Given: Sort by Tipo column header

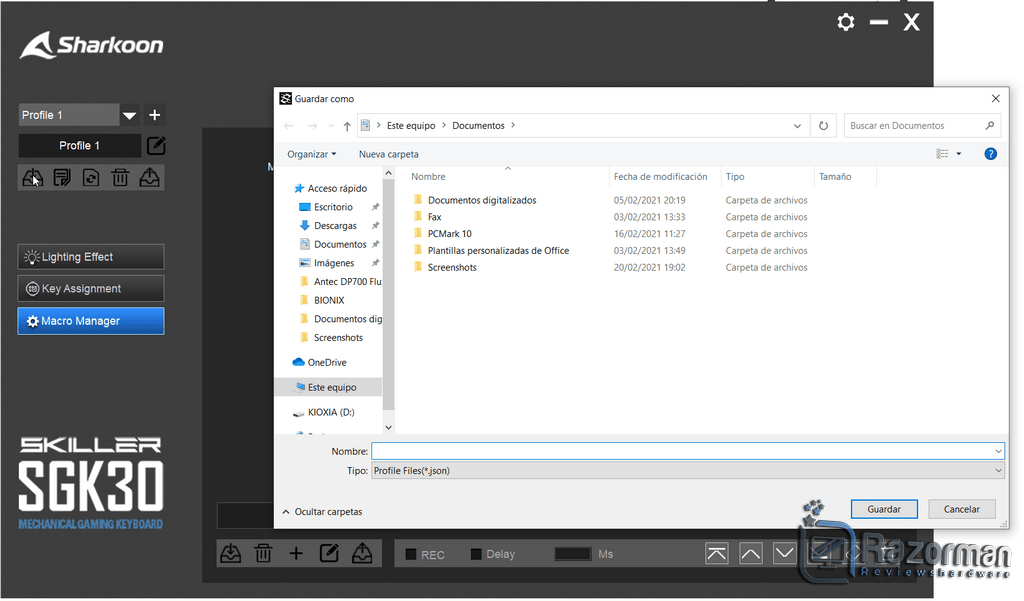Looking at the screenshot, I should click(735, 176).
